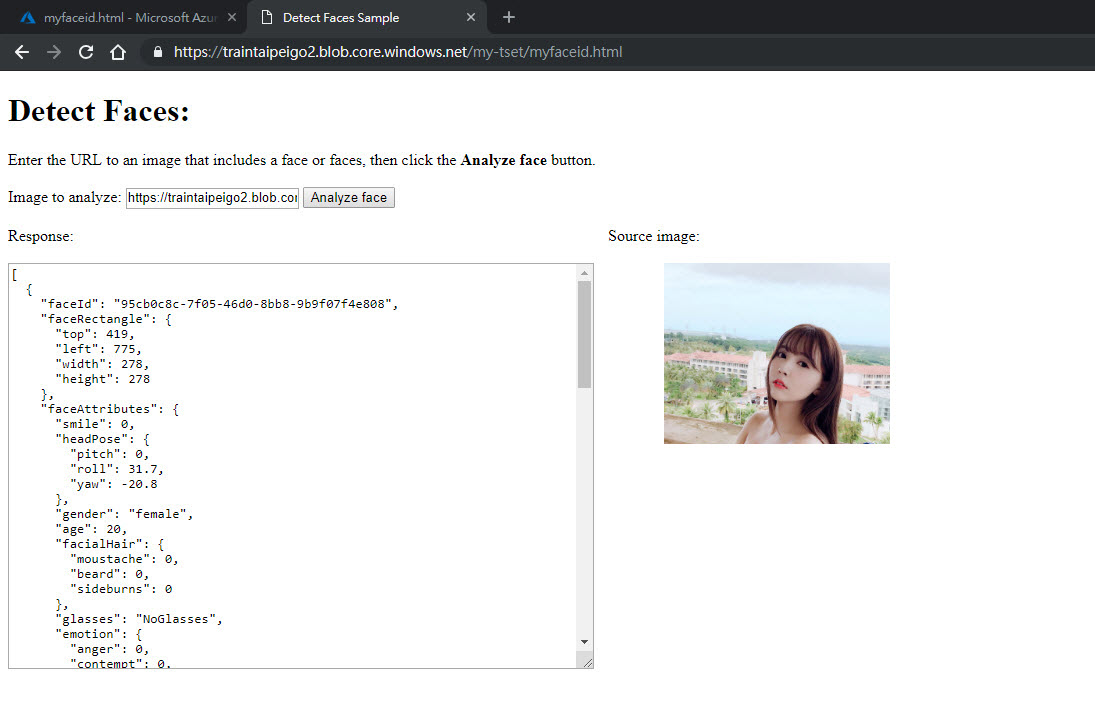Go back to previous page
This screenshot has height=701, width=1095.
click(x=22, y=52)
